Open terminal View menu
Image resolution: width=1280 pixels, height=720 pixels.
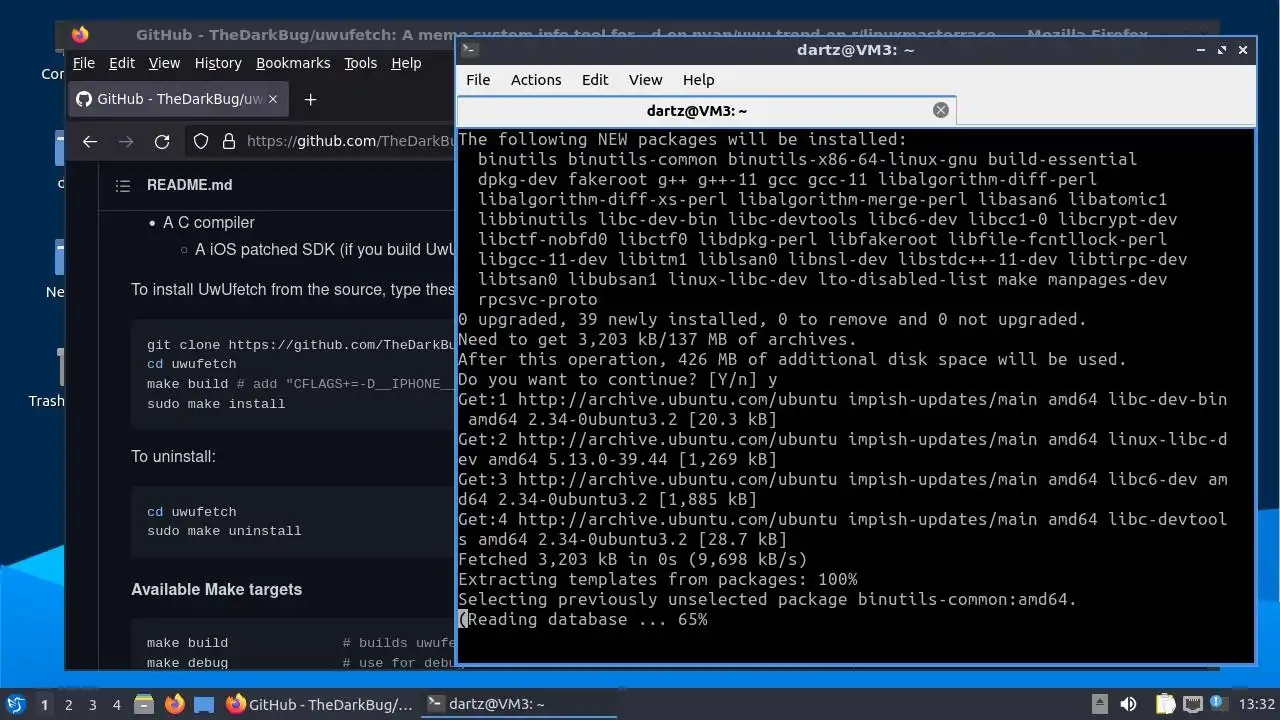pyautogui.click(x=645, y=80)
